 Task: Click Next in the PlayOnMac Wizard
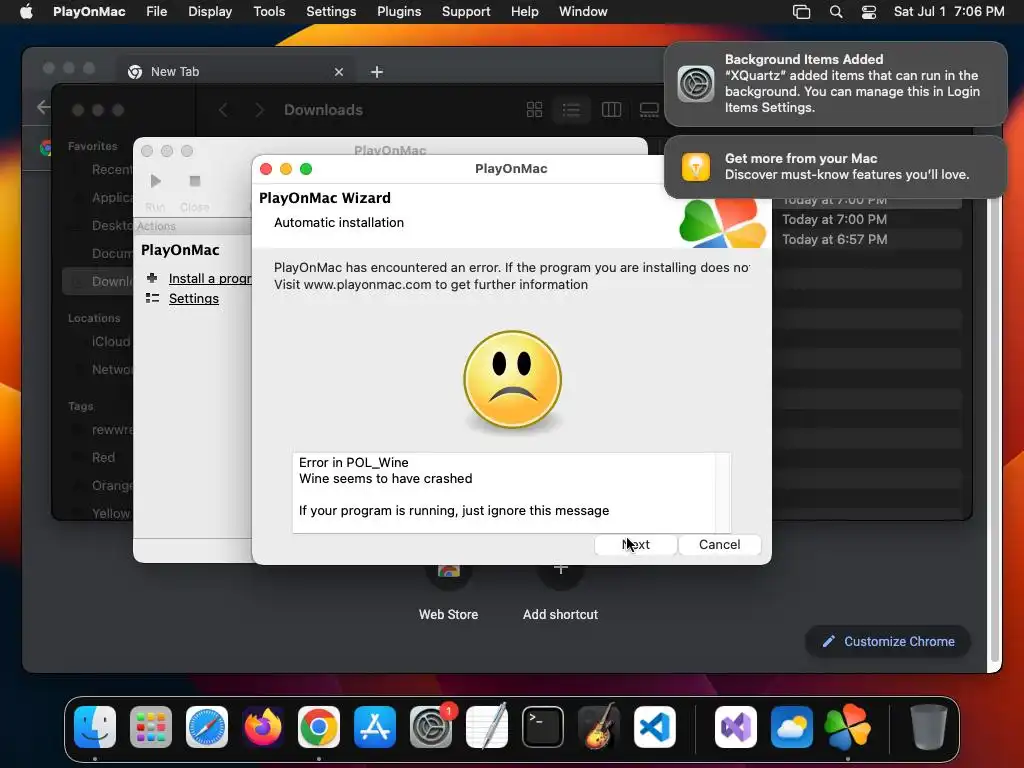click(635, 545)
